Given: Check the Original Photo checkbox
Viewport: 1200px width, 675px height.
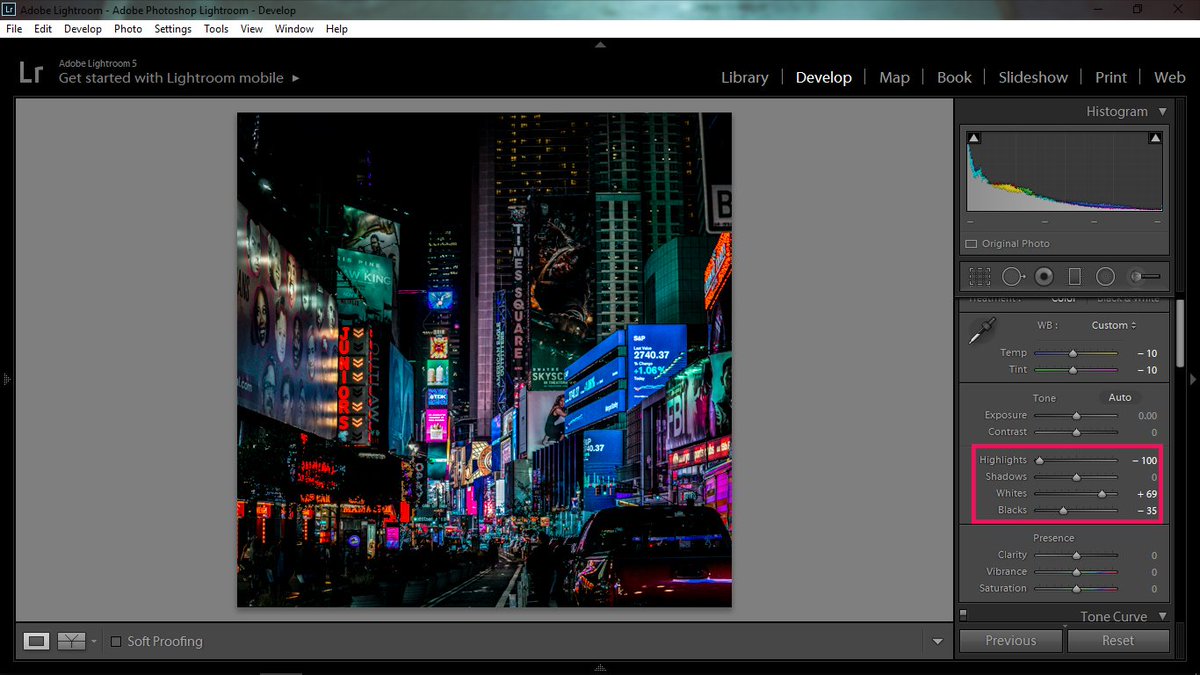Looking at the screenshot, I should pyautogui.click(x=971, y=244).
